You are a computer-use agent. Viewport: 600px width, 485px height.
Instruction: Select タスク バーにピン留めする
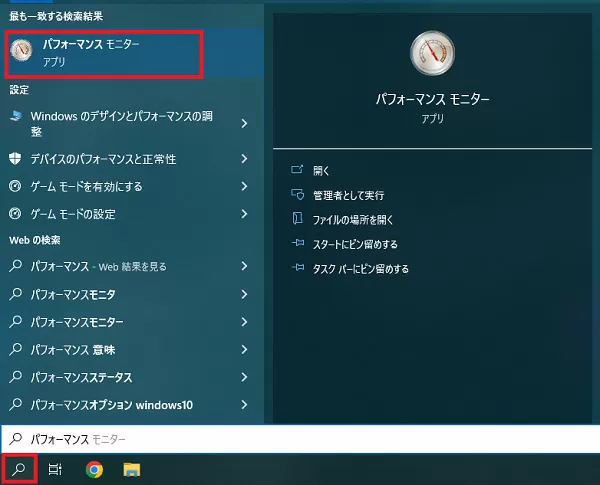pos(360,269)
